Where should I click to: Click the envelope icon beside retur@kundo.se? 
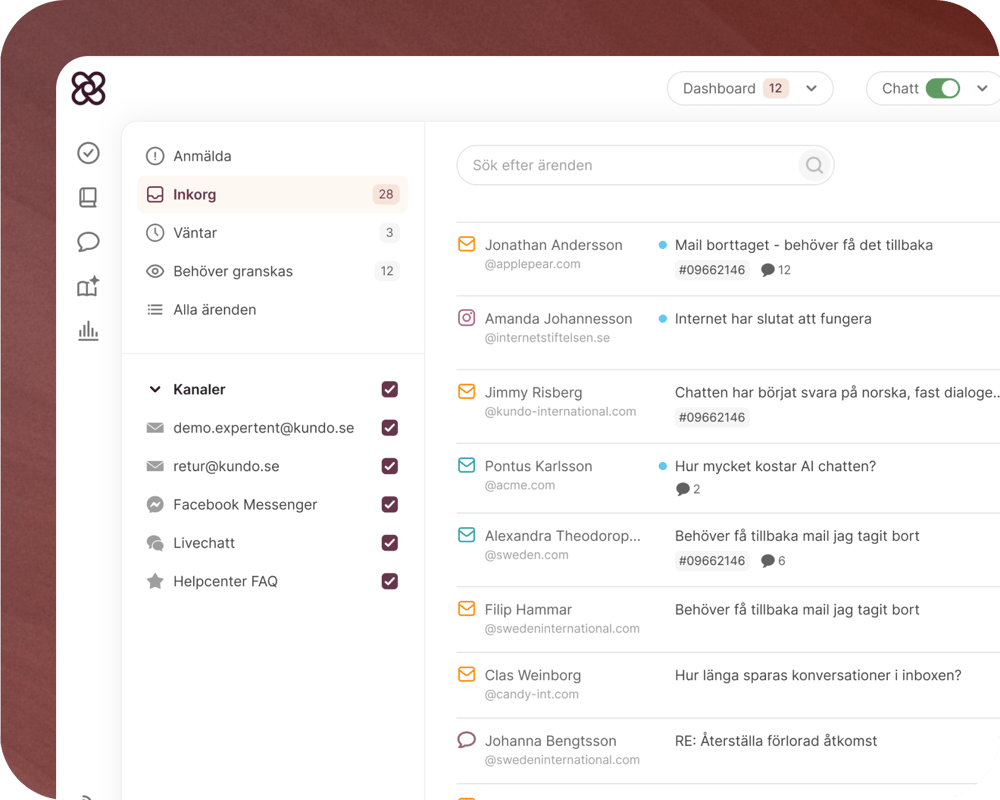155,466
